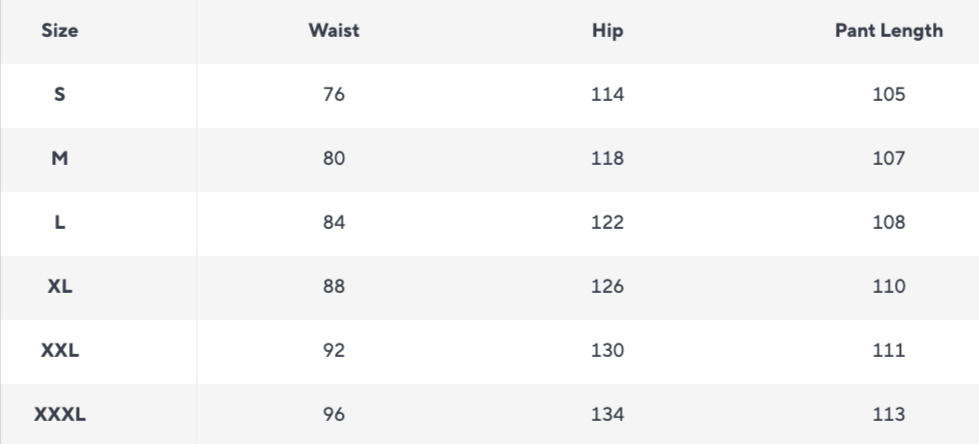Image resolution: width=979 pixels, height=444 pixels.
Task: Select the XXXL size row label
Action: tap(60, 415)
